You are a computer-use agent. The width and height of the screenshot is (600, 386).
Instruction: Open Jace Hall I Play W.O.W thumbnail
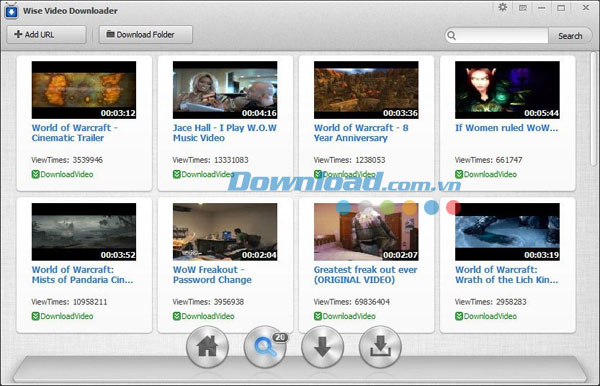coord(225,90)
